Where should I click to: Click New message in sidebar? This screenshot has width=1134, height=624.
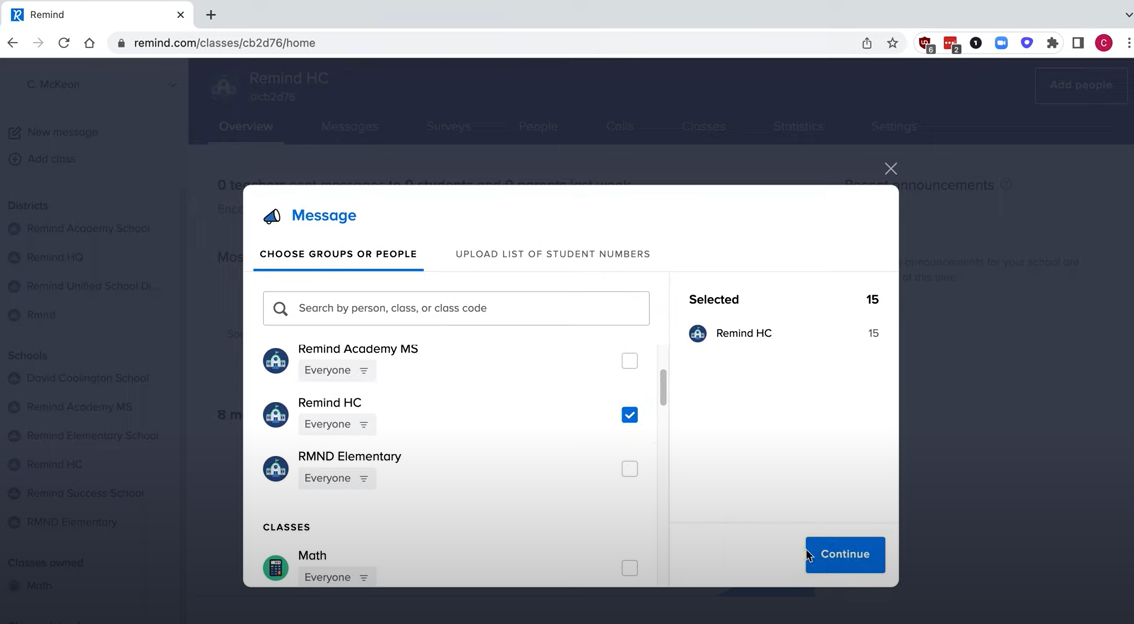click(53, 132)
